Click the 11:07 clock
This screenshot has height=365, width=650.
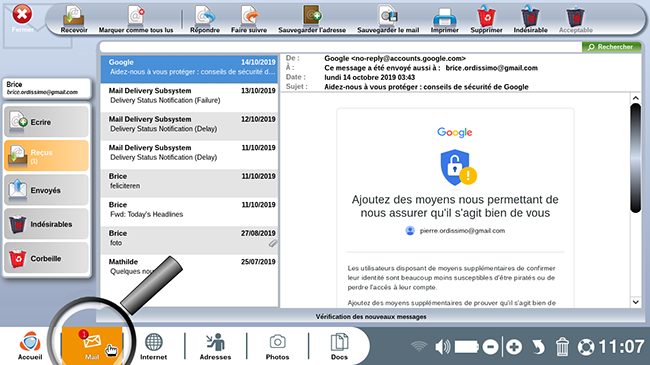621,347
